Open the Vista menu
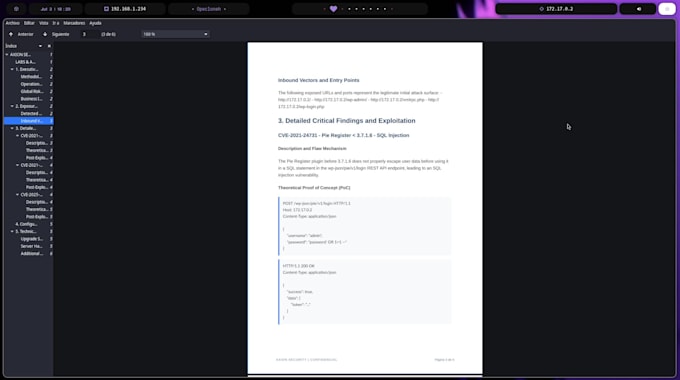Viewport: 680px width, 380px height. [44, 23]
